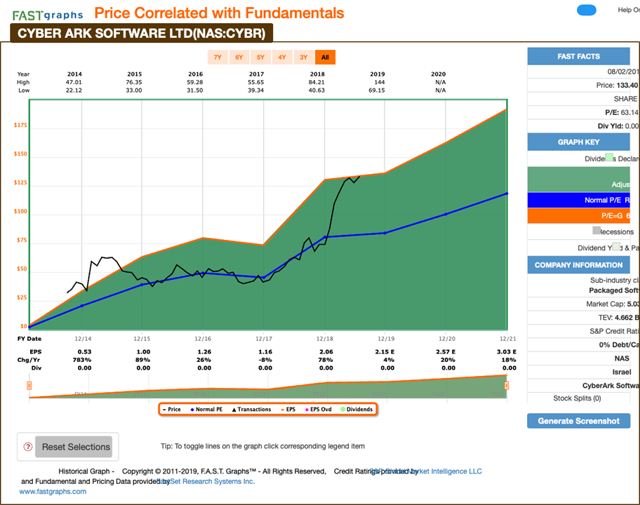Select the 5Y time range tab
Image resolution: width=640 pixels, height=505 pixels.
pos(260,57)
